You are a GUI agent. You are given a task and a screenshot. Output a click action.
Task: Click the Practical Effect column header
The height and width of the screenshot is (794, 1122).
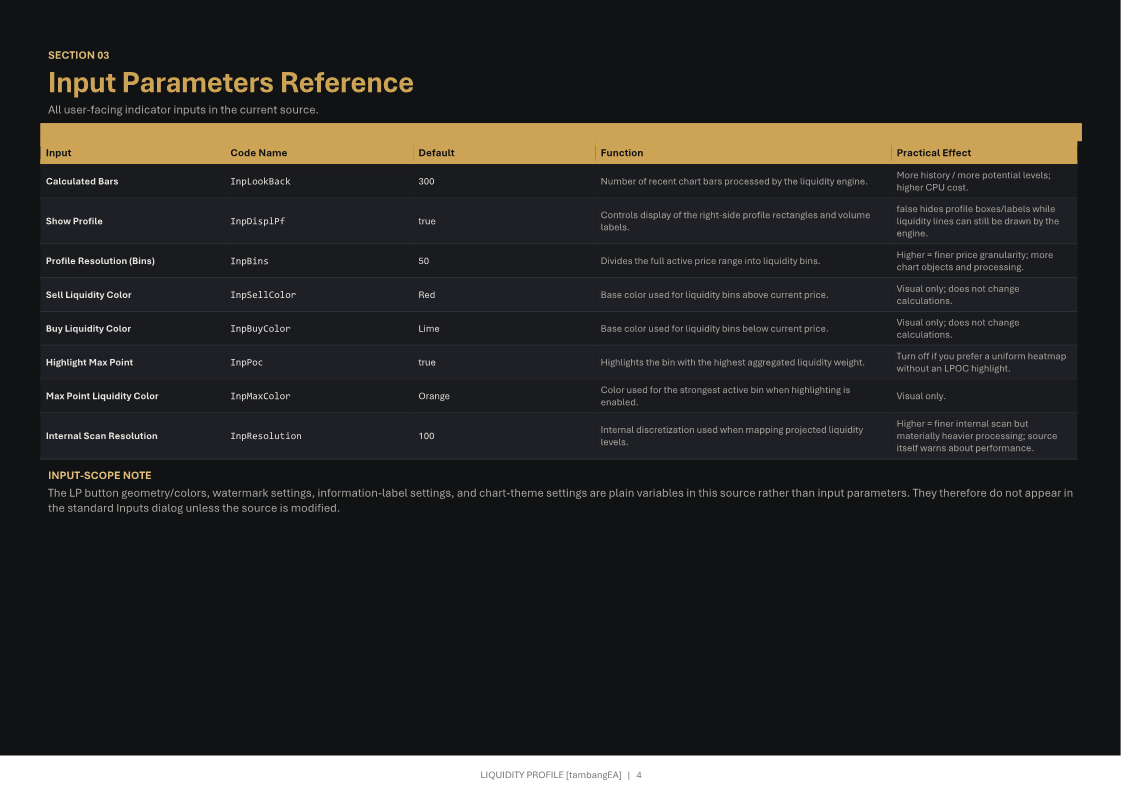click(934, 153)
